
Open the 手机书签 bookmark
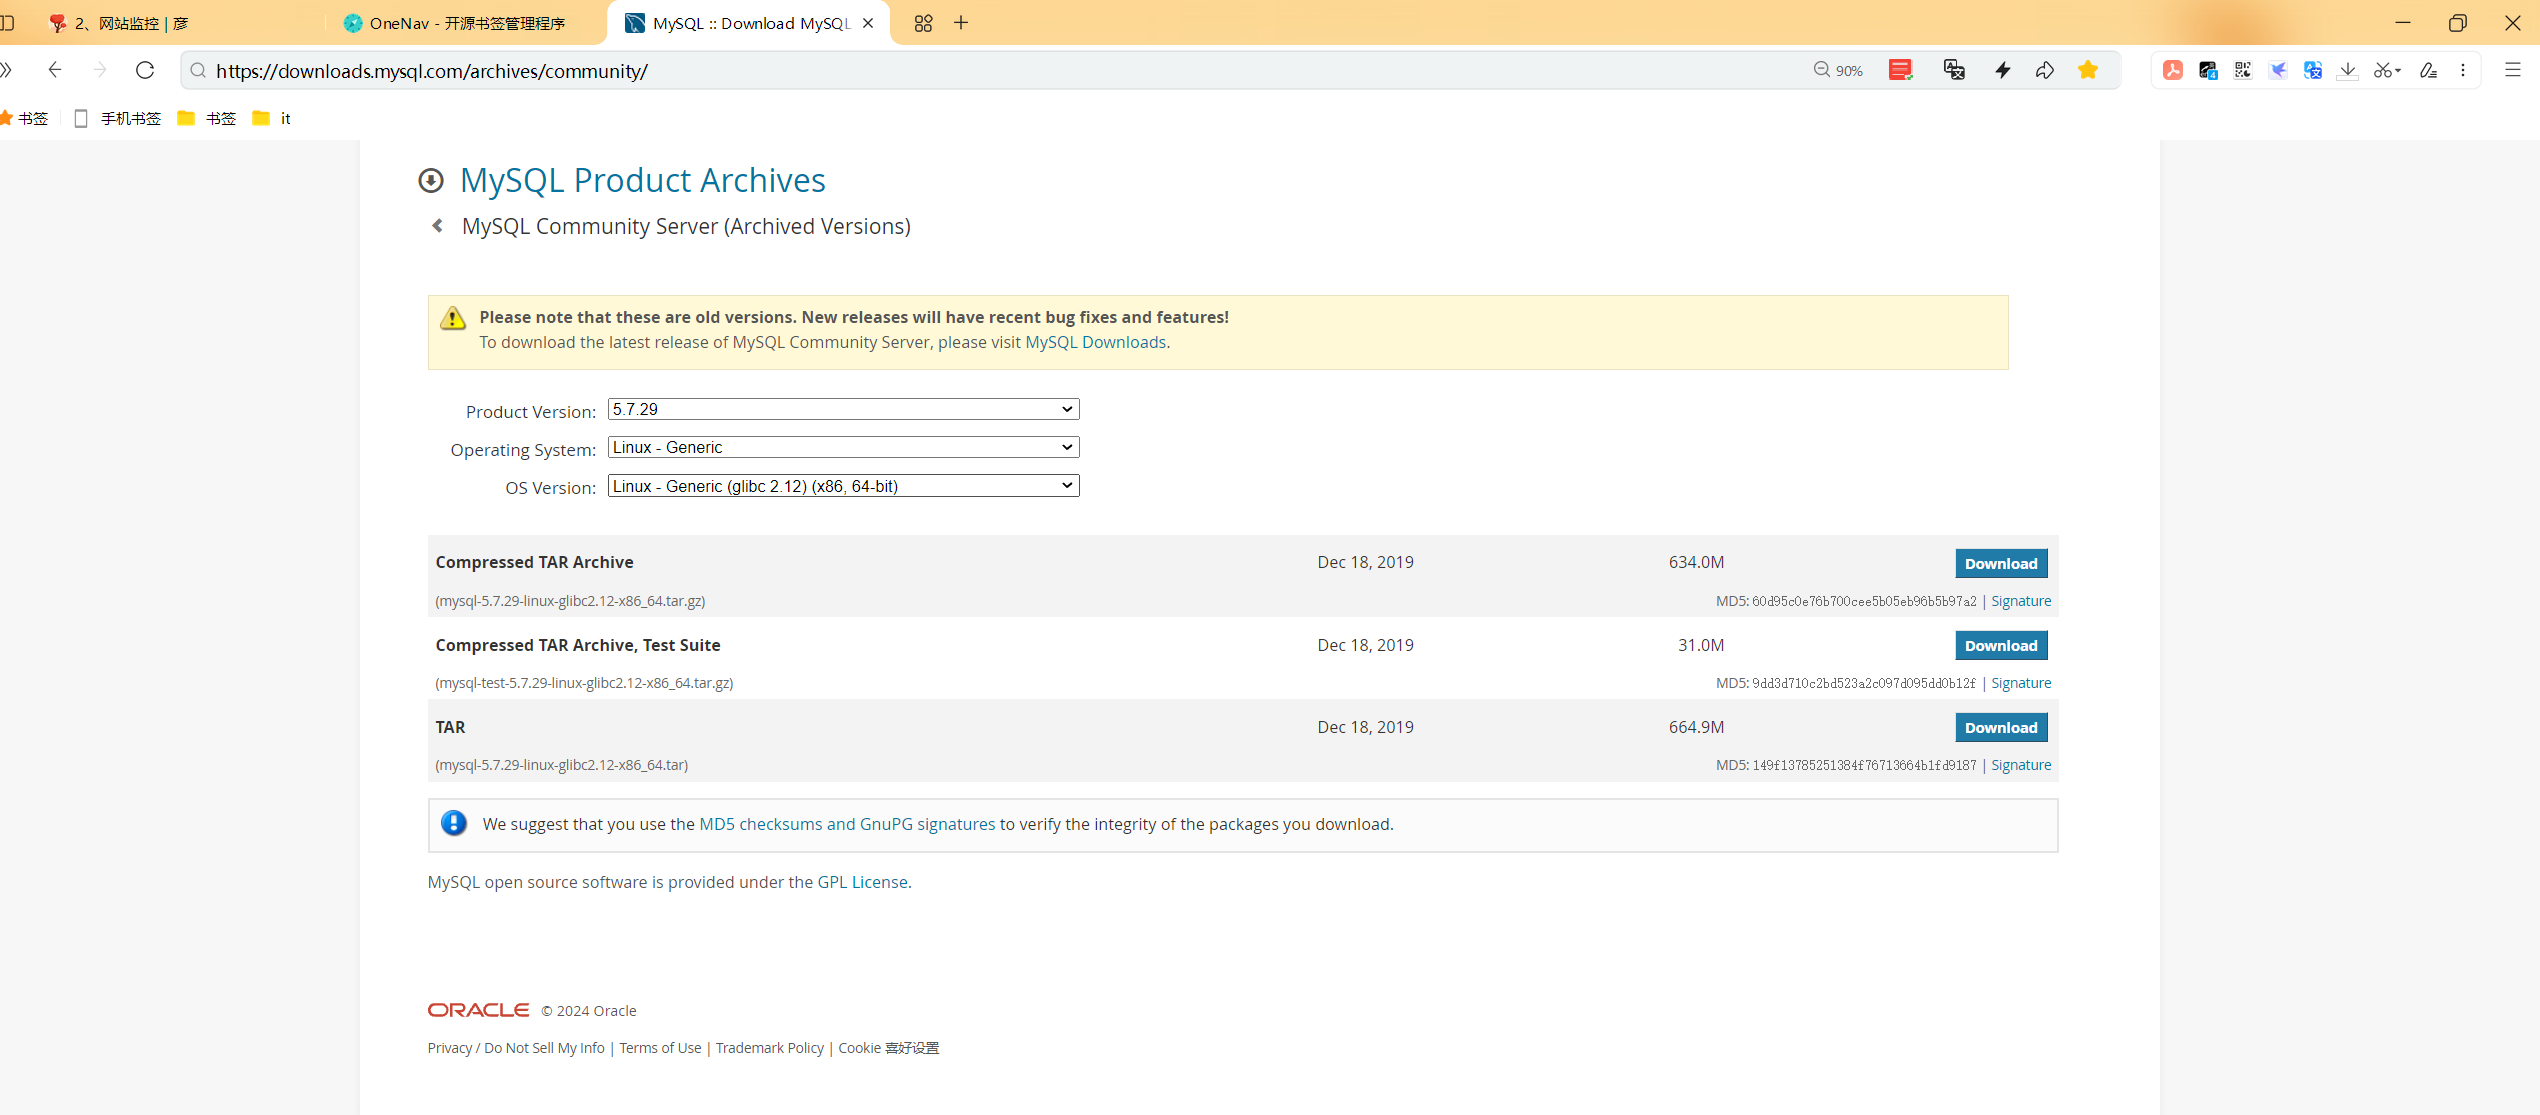click(x=118, y=118)
